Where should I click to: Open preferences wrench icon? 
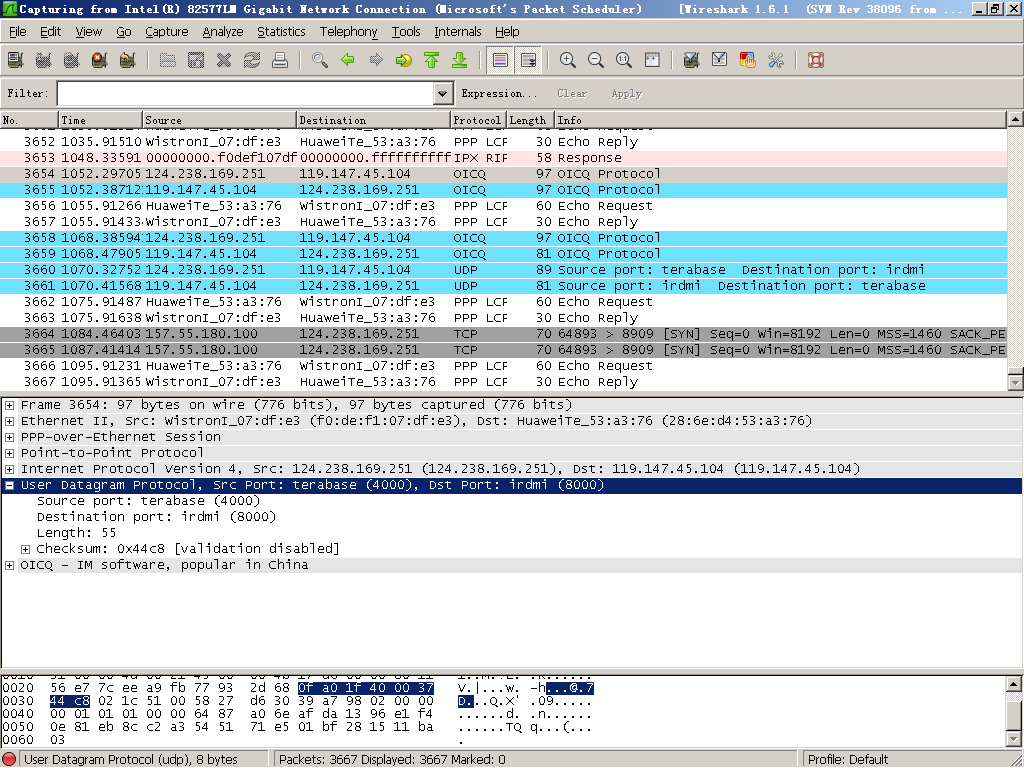coord(776,60)
